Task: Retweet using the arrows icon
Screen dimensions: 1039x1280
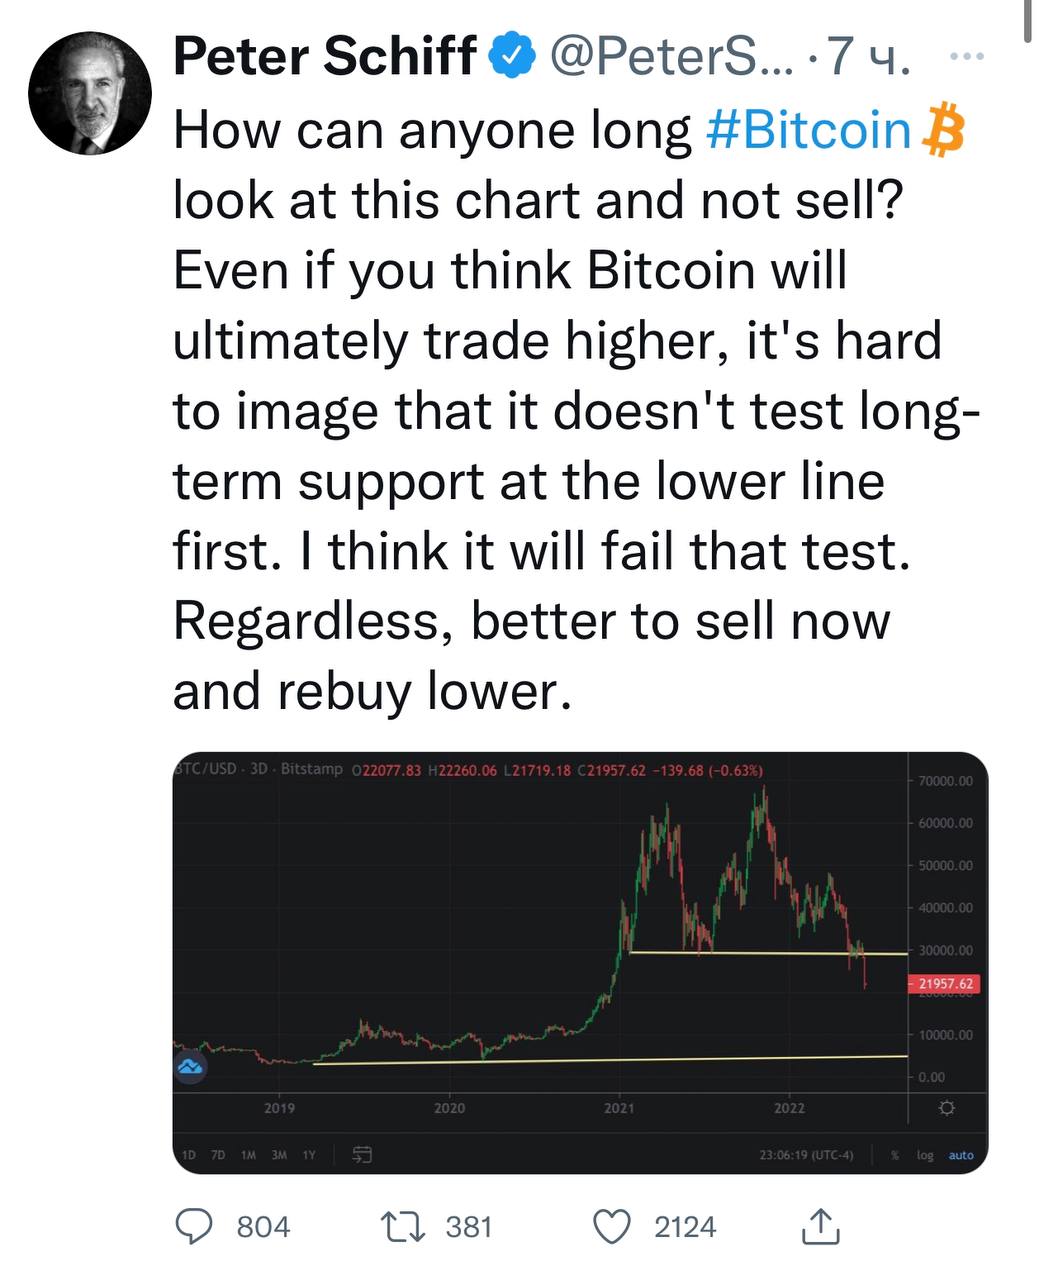Action: (405, 1226)
